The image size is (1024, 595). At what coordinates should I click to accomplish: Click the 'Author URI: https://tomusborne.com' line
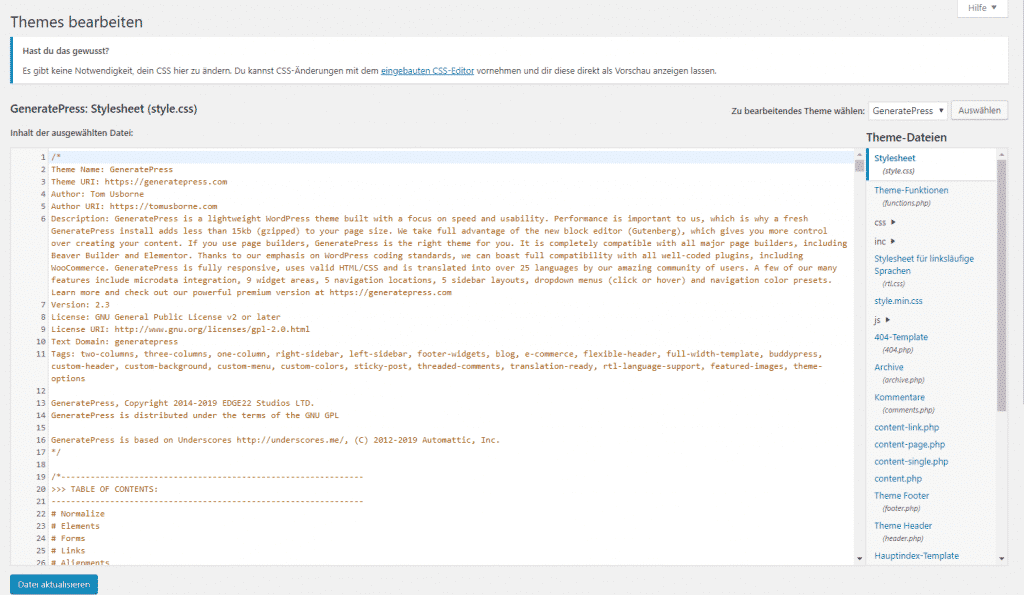tap(134, 206)
